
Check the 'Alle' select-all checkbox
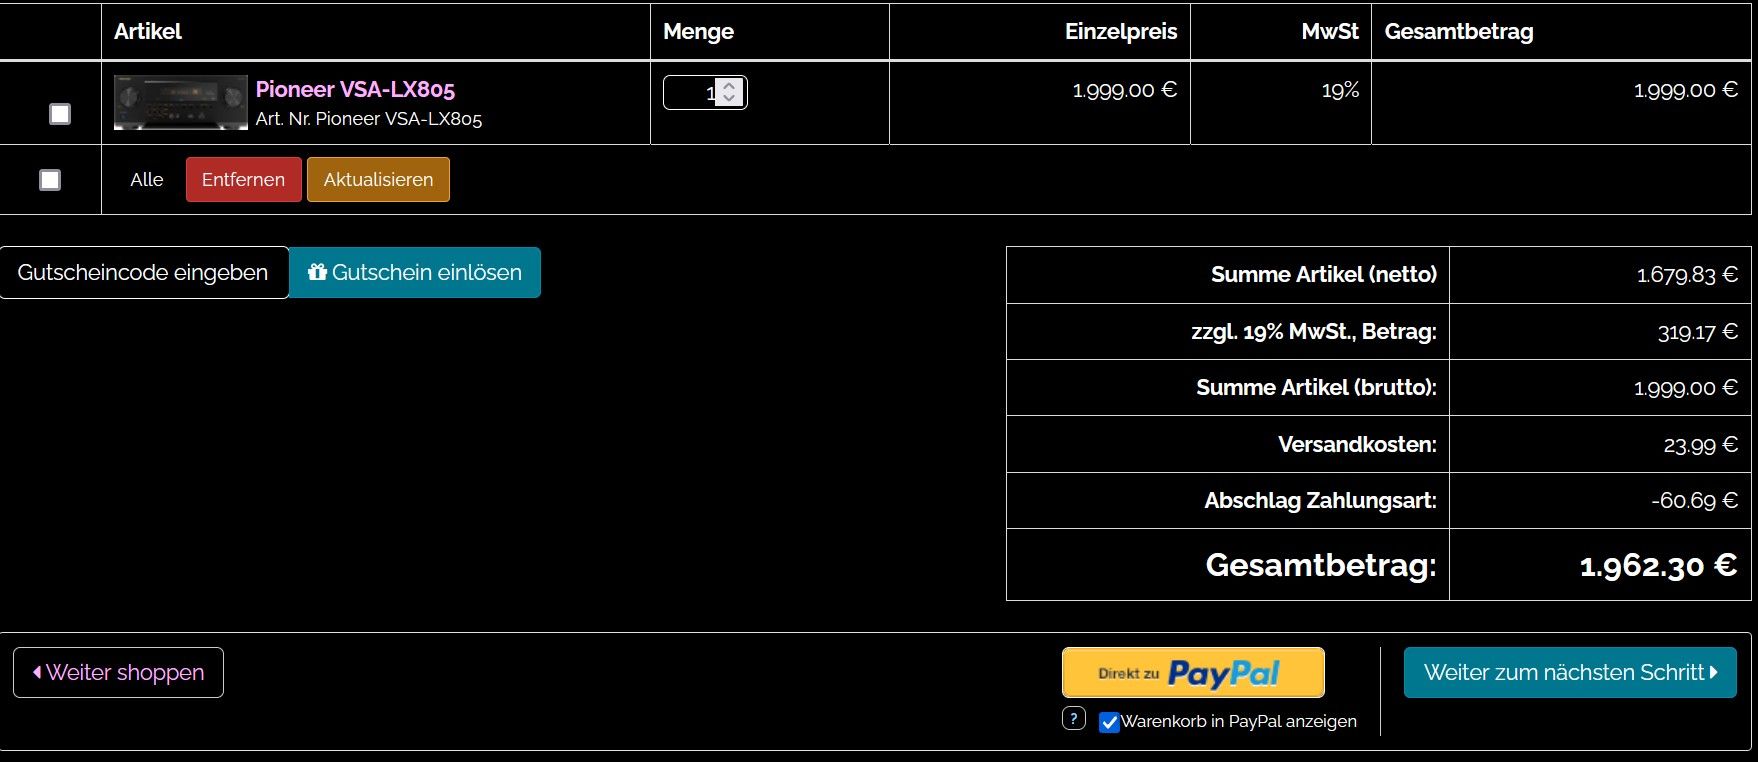[50, 180]
